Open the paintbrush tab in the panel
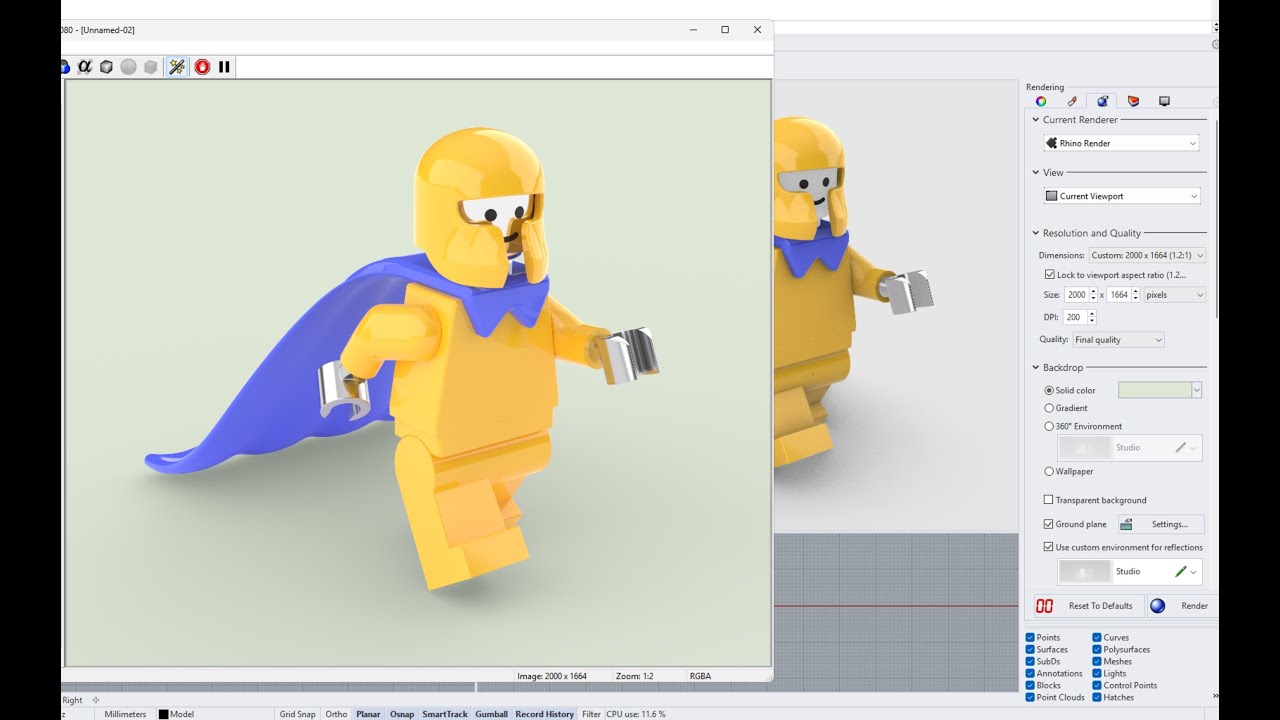 click(x=1072, y=101)
